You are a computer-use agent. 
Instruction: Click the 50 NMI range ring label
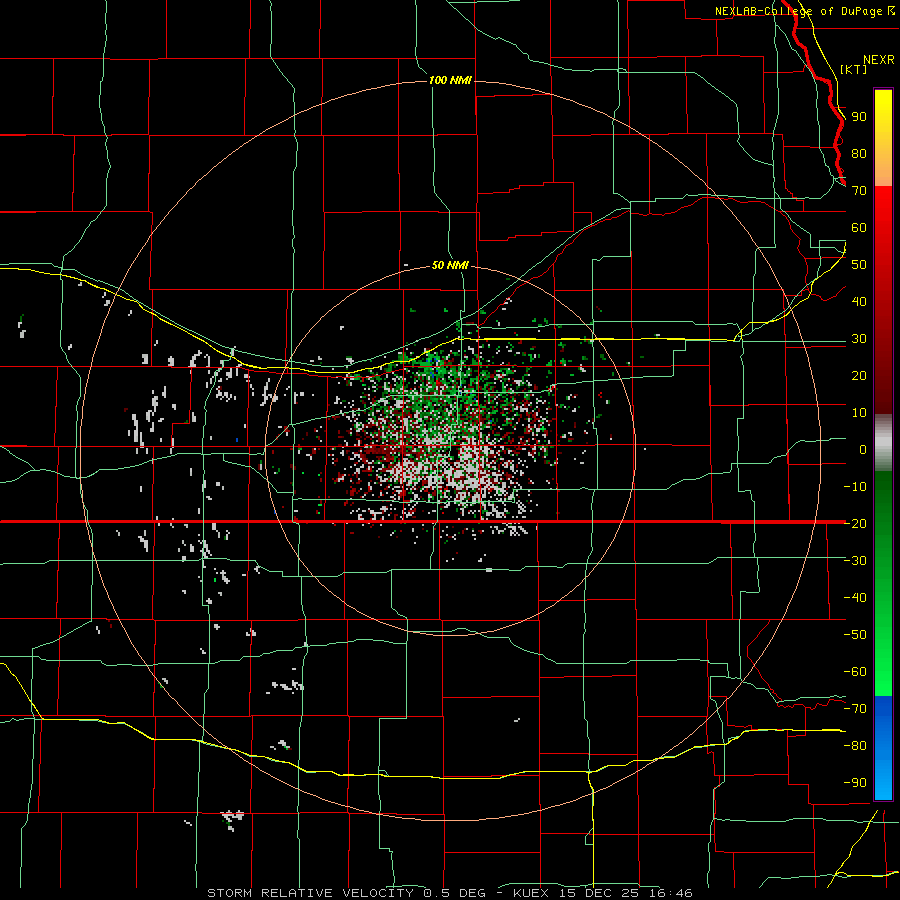pyautogui.click(x=450, y=265)
